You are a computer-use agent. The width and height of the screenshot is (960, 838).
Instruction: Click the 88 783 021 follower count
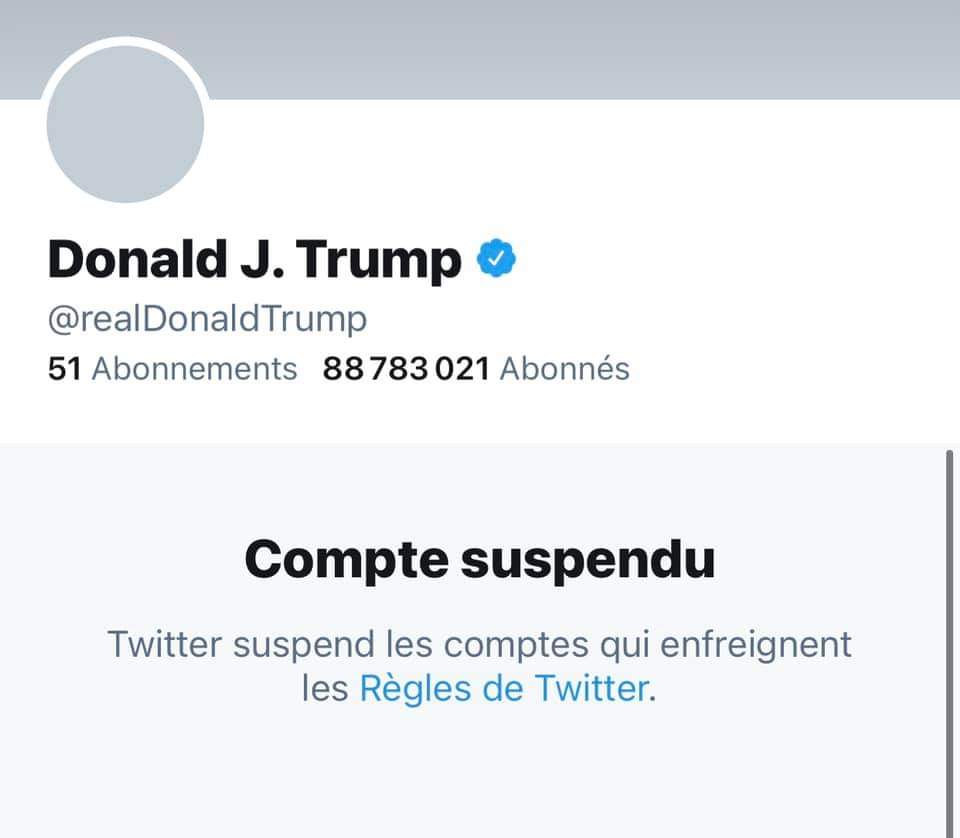406,369
